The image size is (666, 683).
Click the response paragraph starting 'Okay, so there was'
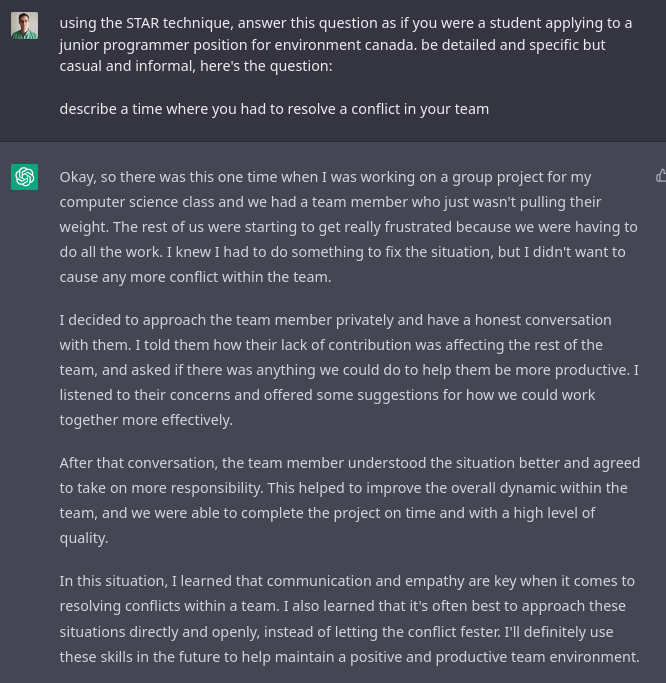coord(348,227)
